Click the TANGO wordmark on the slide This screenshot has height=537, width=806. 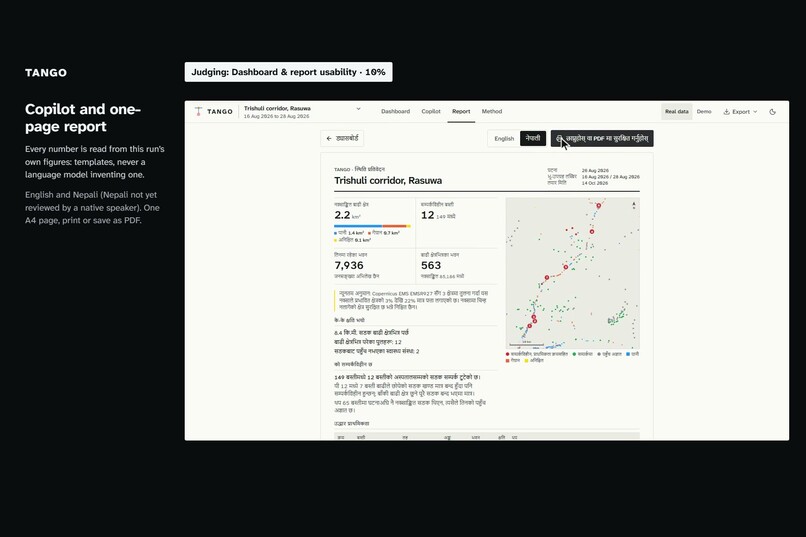point(46,72)
